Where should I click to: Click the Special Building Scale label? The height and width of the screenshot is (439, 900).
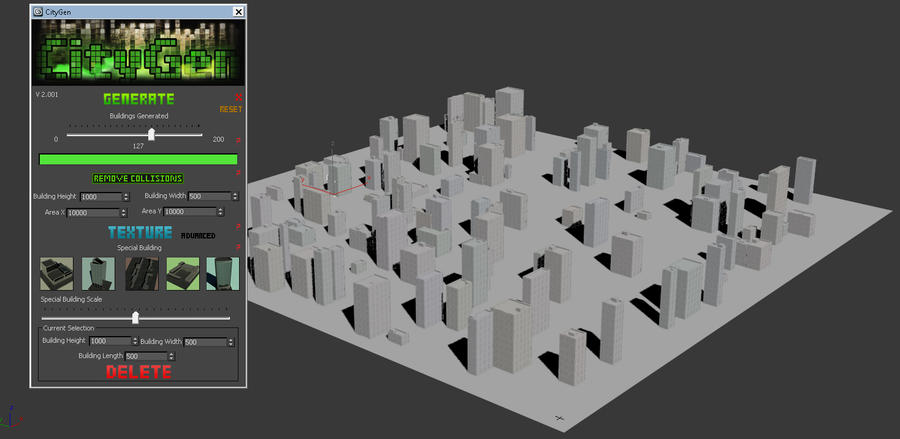pos(71,300)
